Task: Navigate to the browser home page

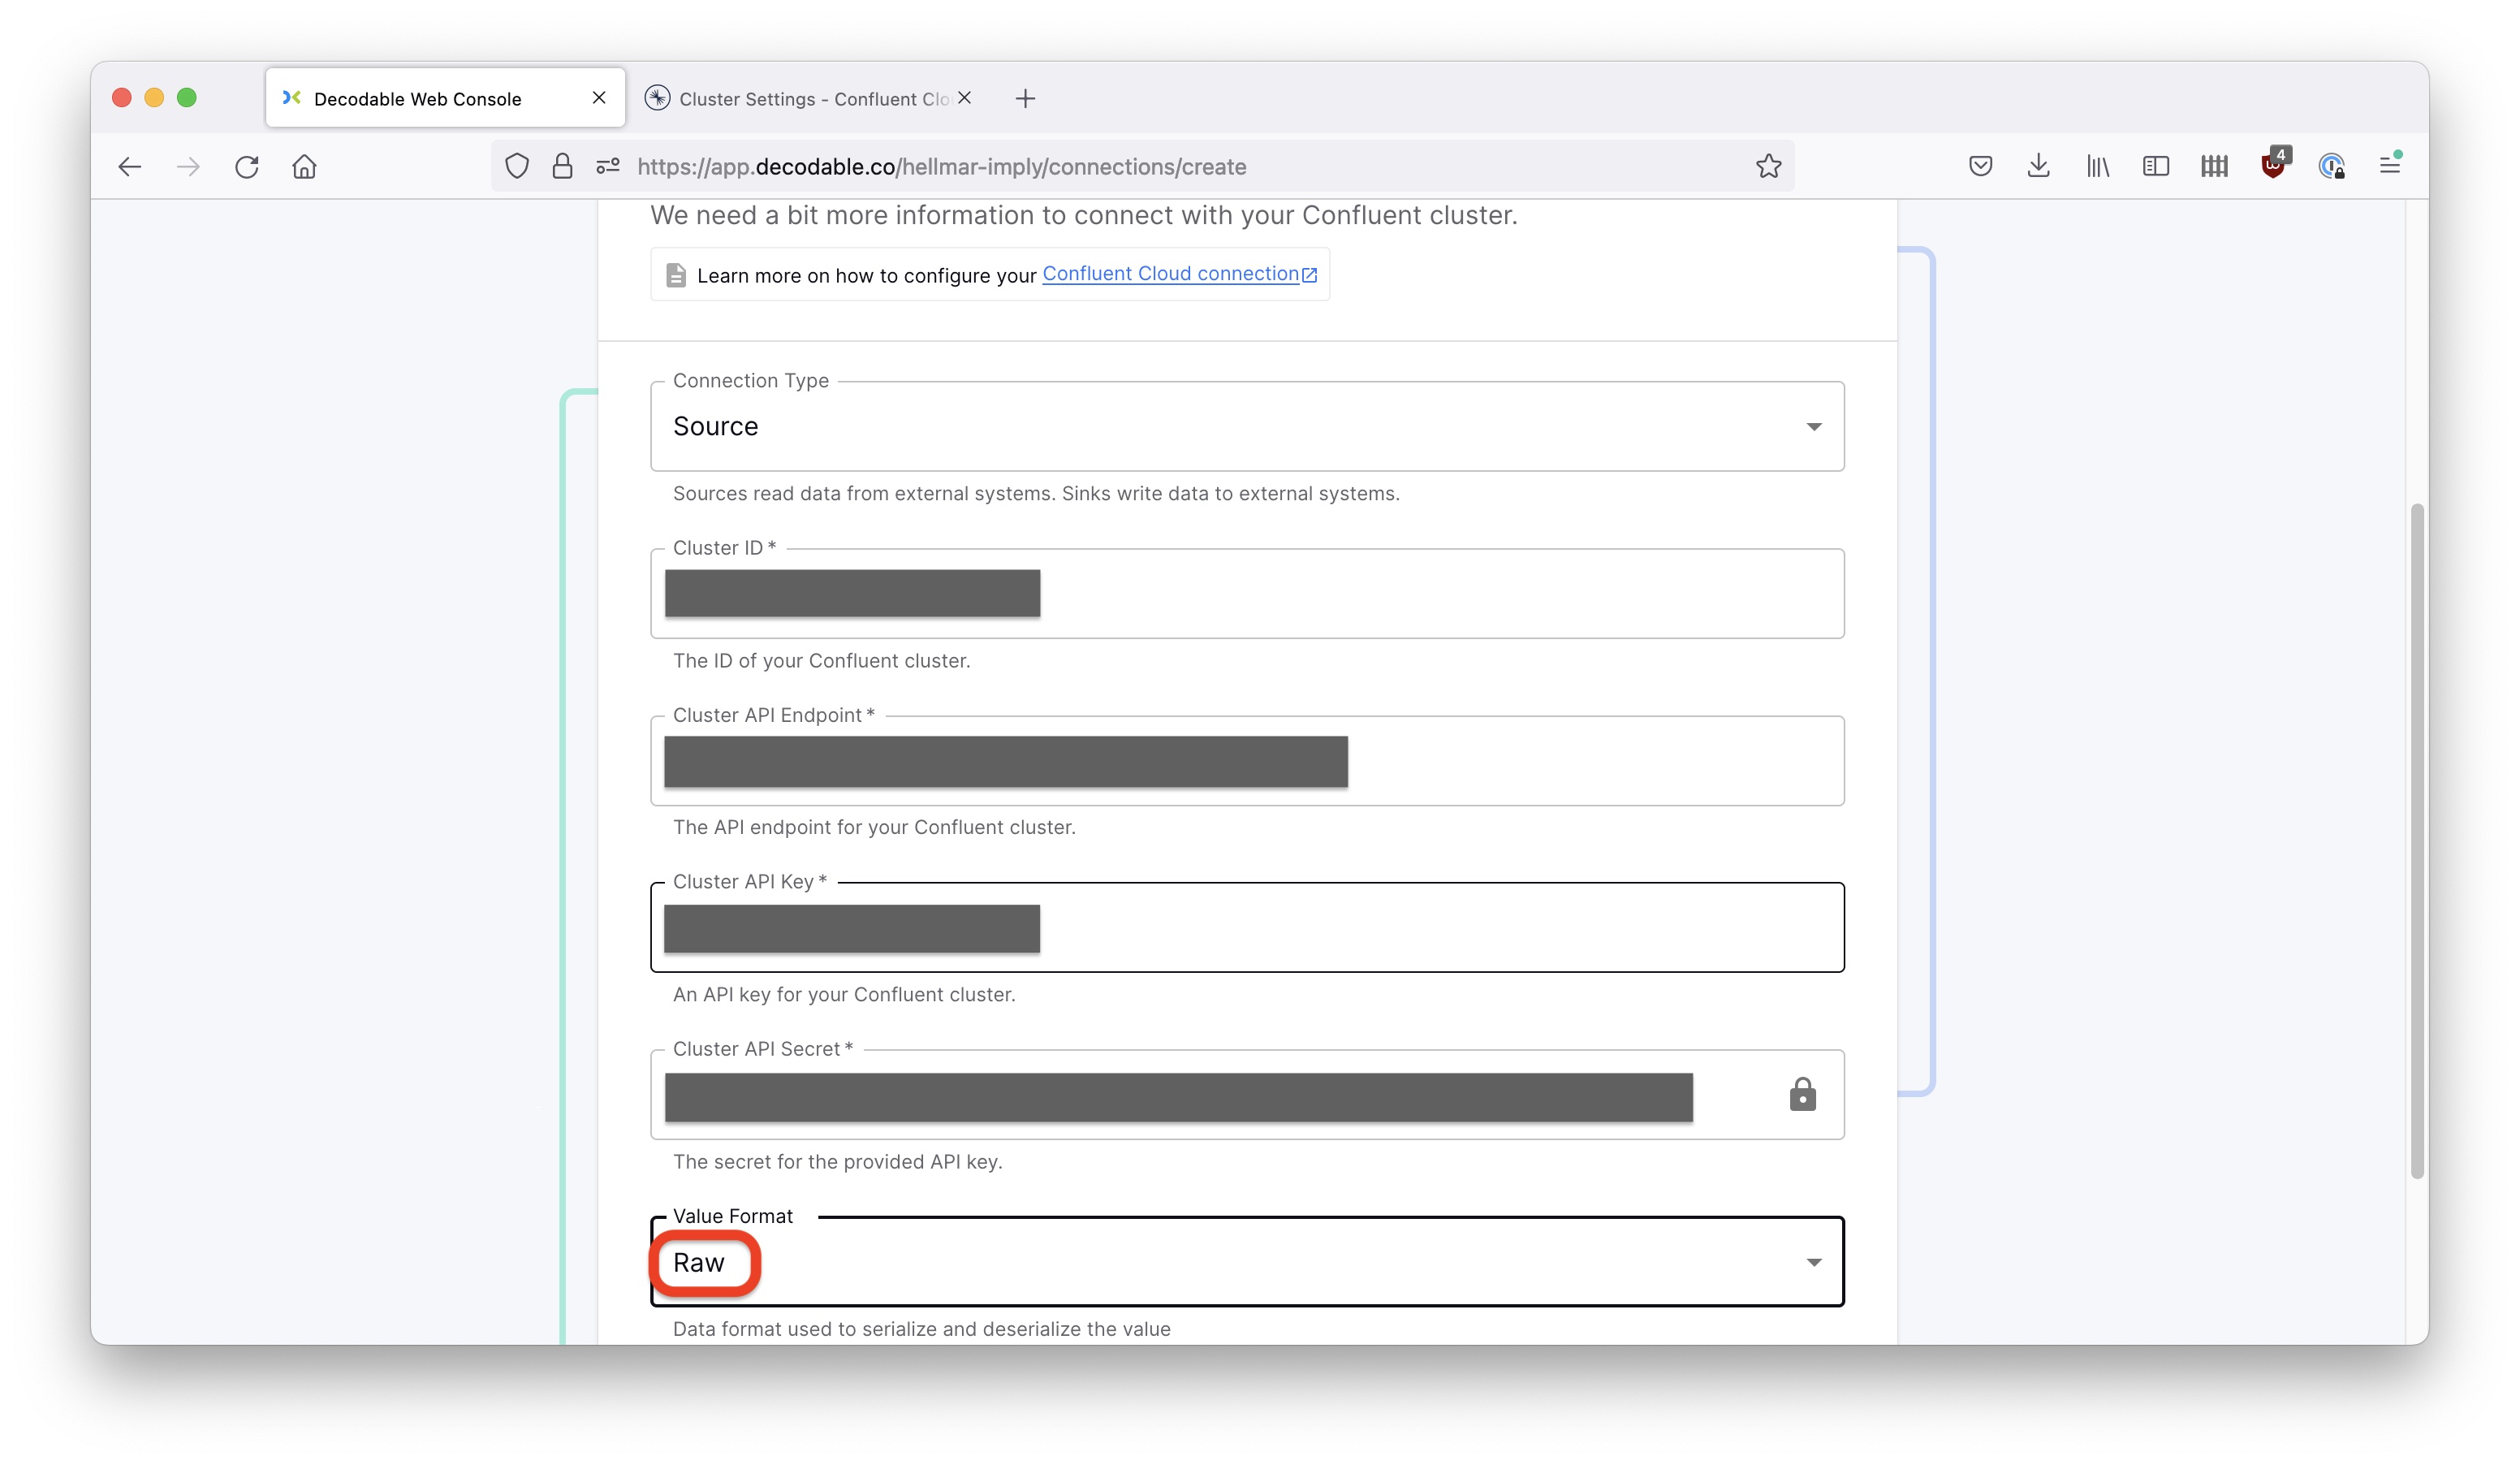Action: pos(304,166)
